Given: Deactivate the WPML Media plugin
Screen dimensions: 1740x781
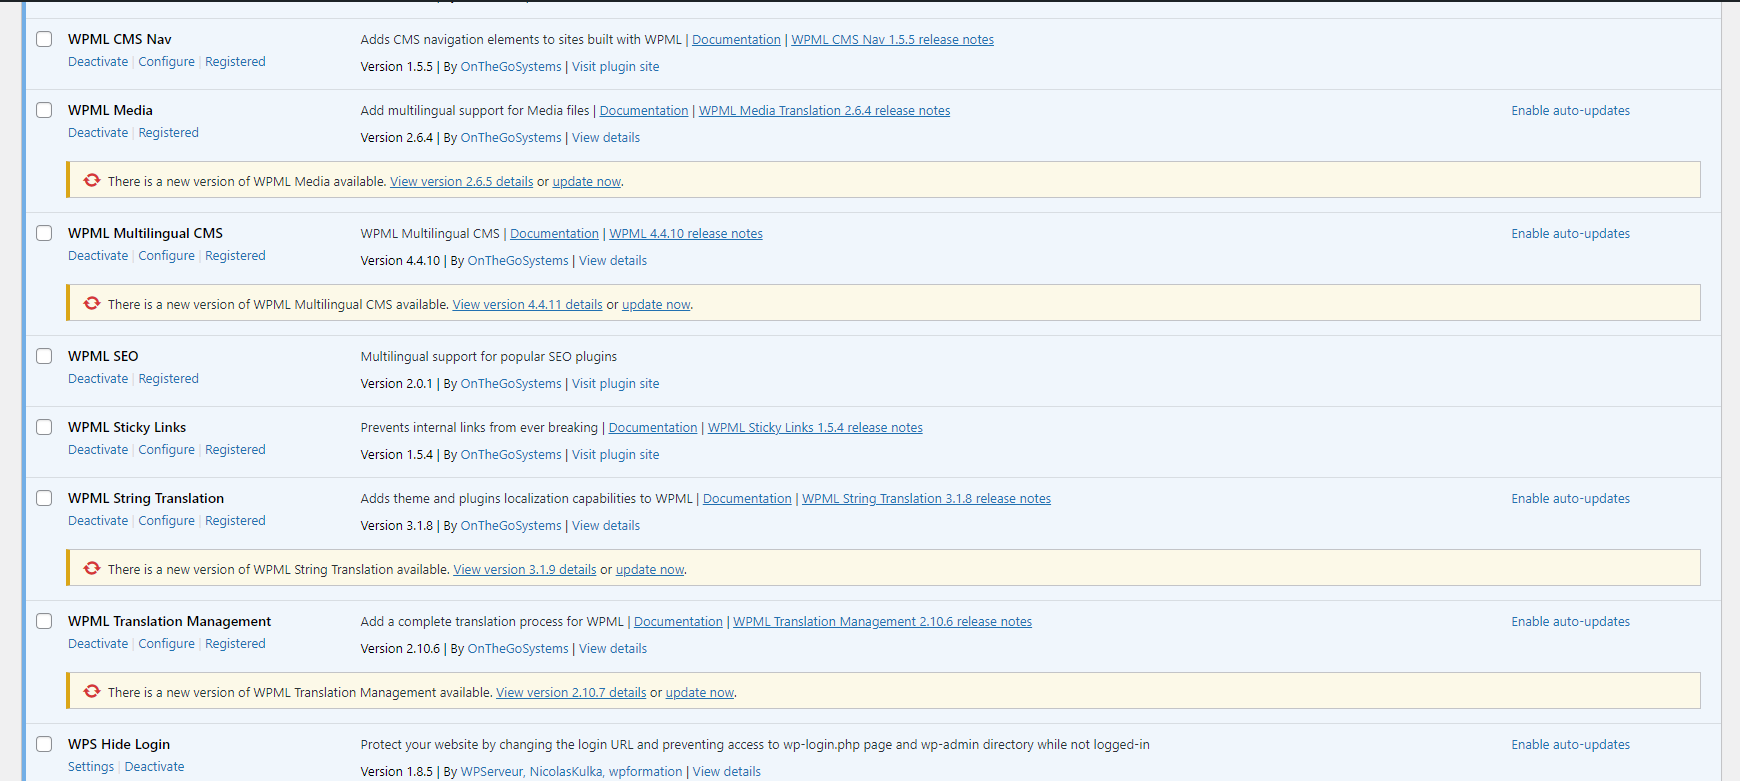Looking at the screenshot, I should [x=98, y=133].
